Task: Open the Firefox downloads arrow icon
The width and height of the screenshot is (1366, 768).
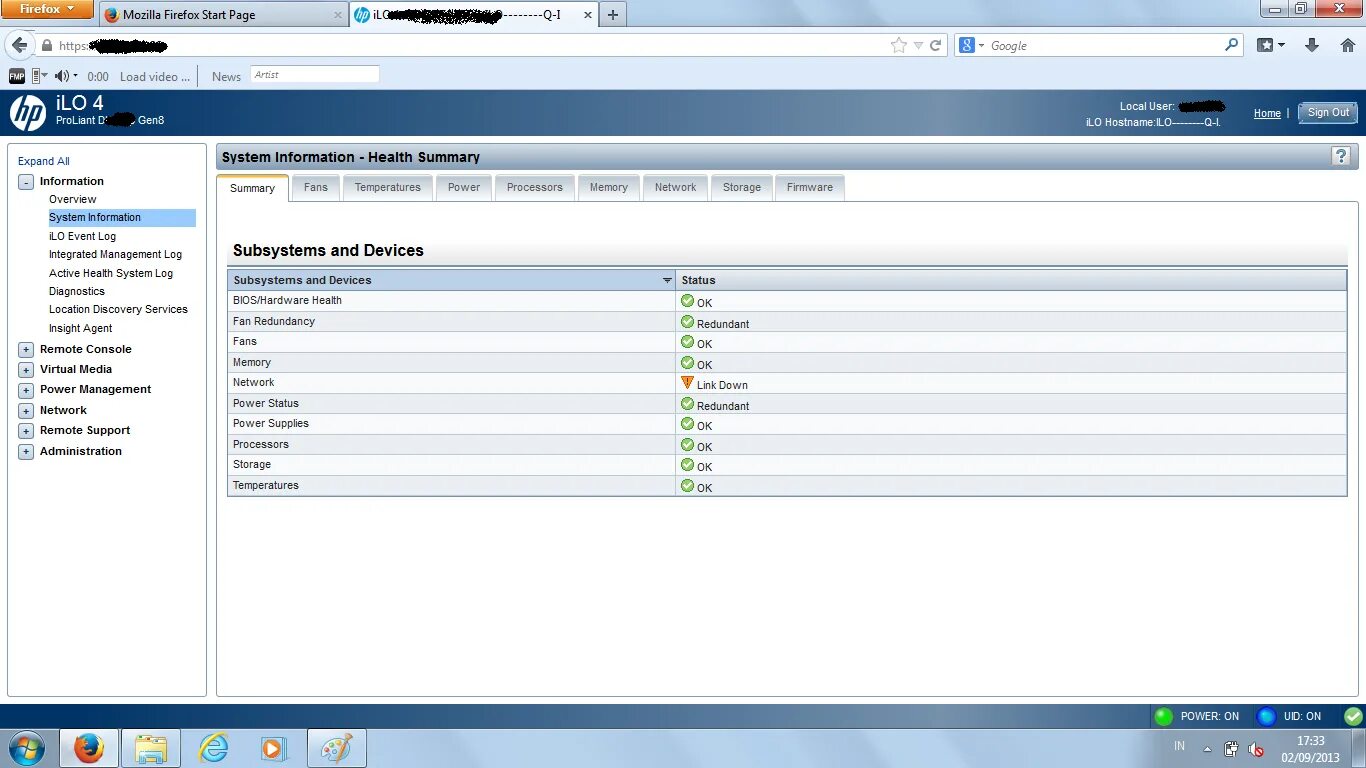Action: tap(1312, 45)
